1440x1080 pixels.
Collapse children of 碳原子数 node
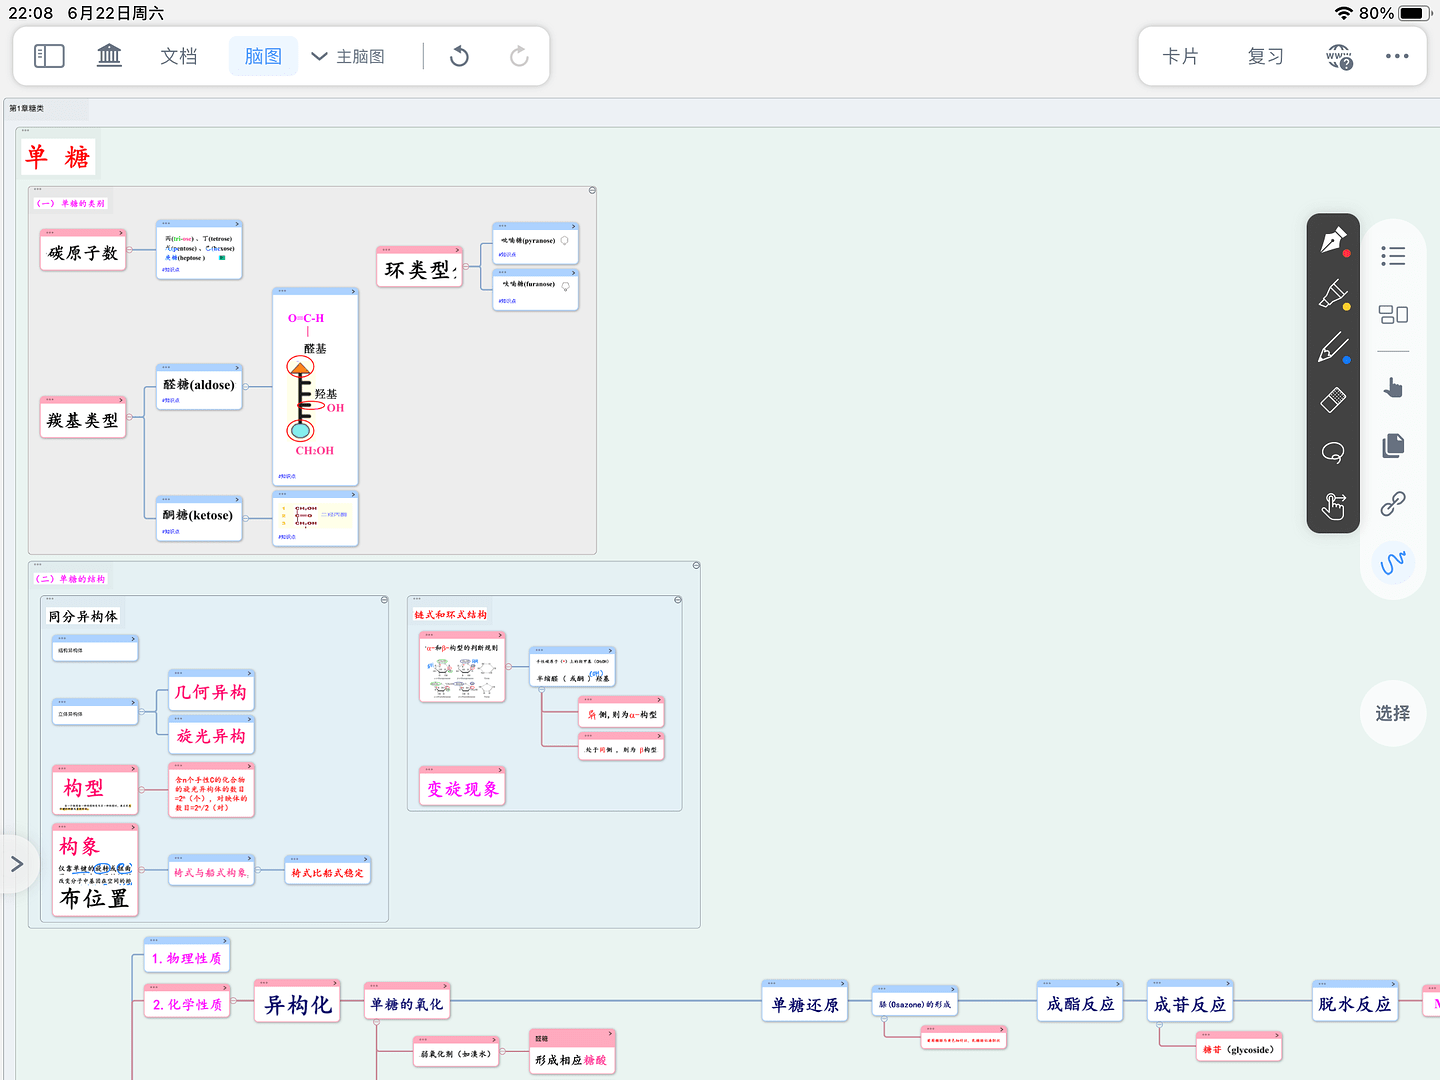(130, 250)
